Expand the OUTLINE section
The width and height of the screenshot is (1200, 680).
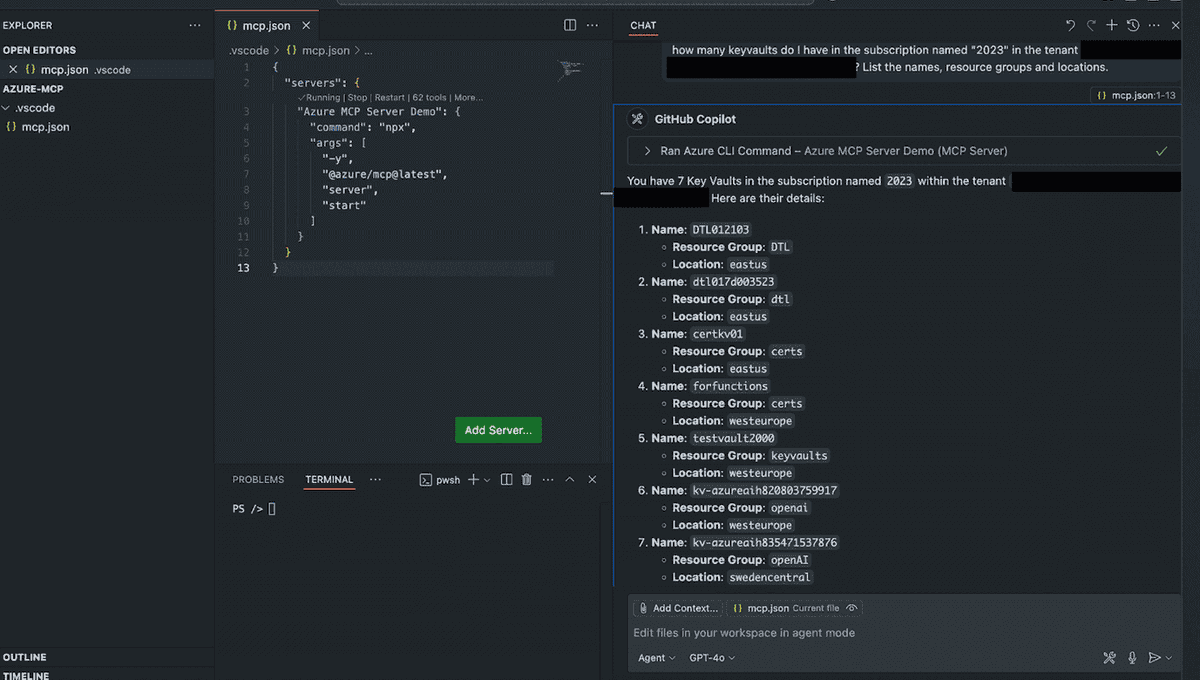coord(25,657)
